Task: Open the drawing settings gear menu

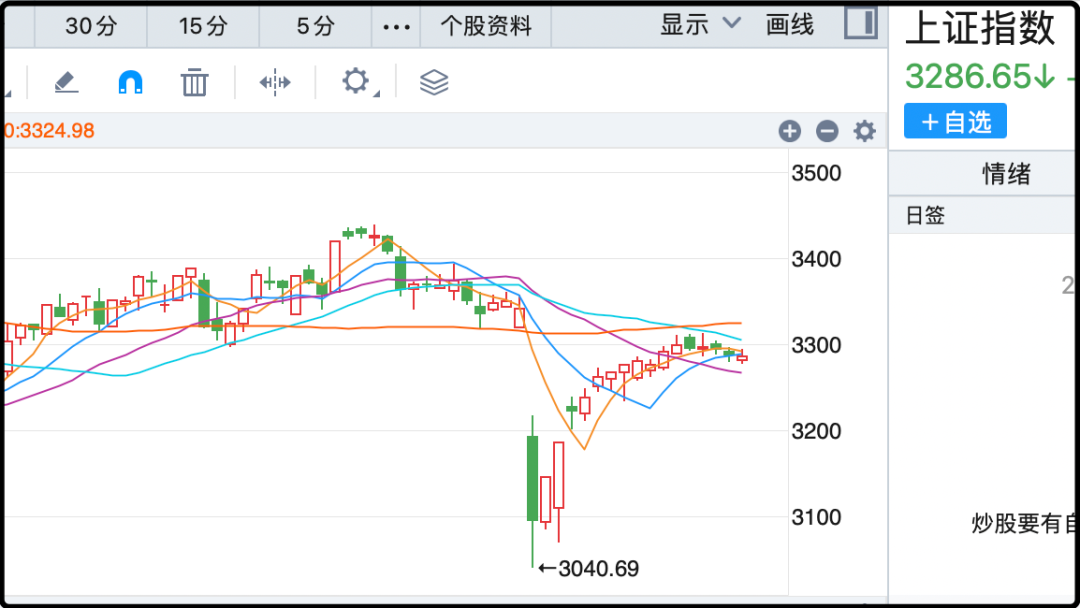Action: tap(356, 81)
